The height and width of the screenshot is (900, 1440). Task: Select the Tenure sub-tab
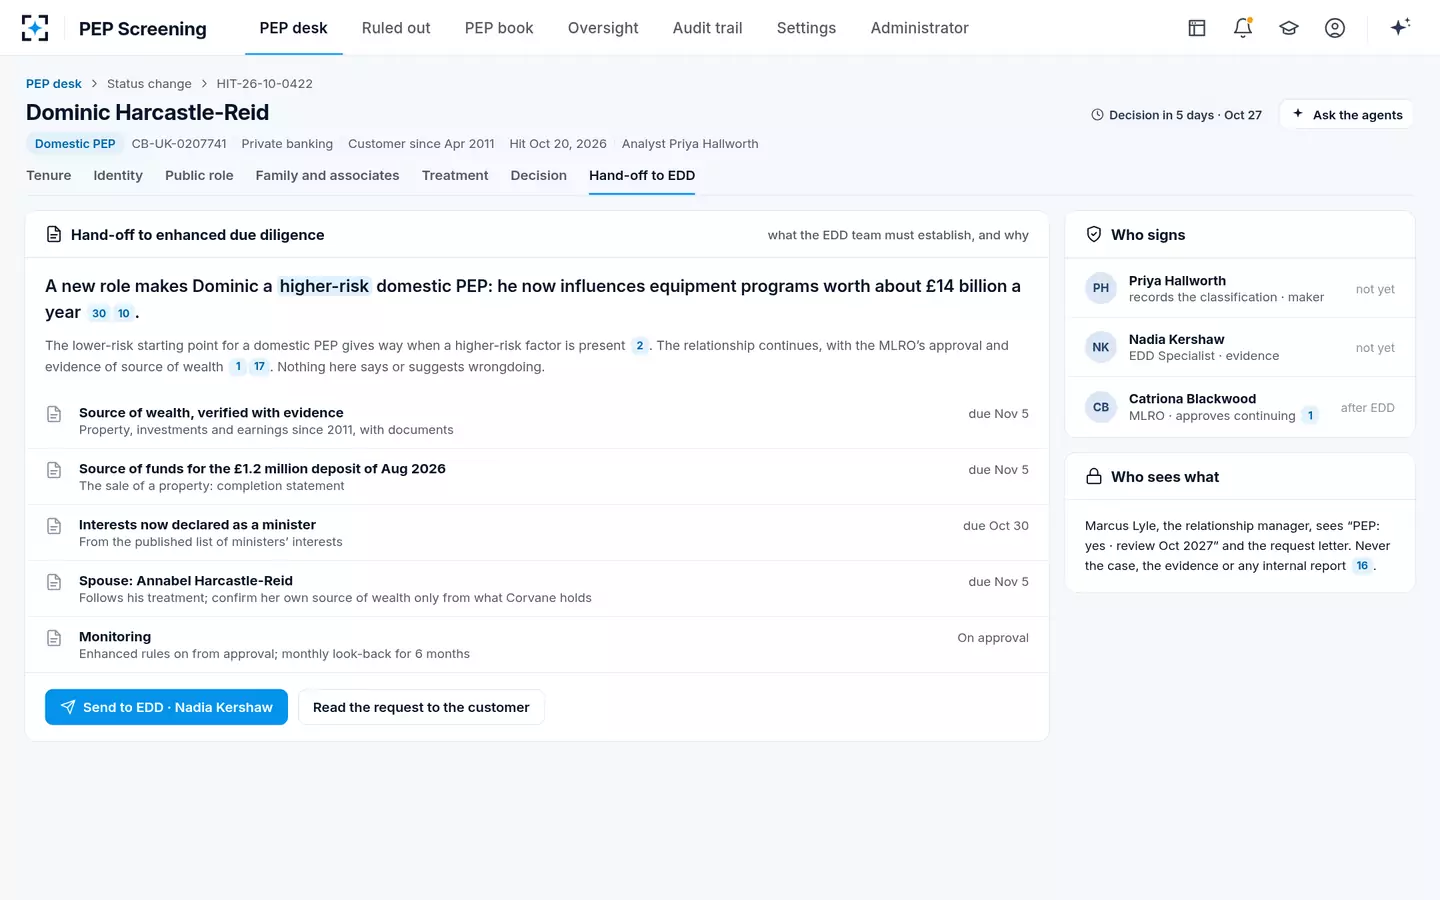pyautogui.click(x=49, y=175)
